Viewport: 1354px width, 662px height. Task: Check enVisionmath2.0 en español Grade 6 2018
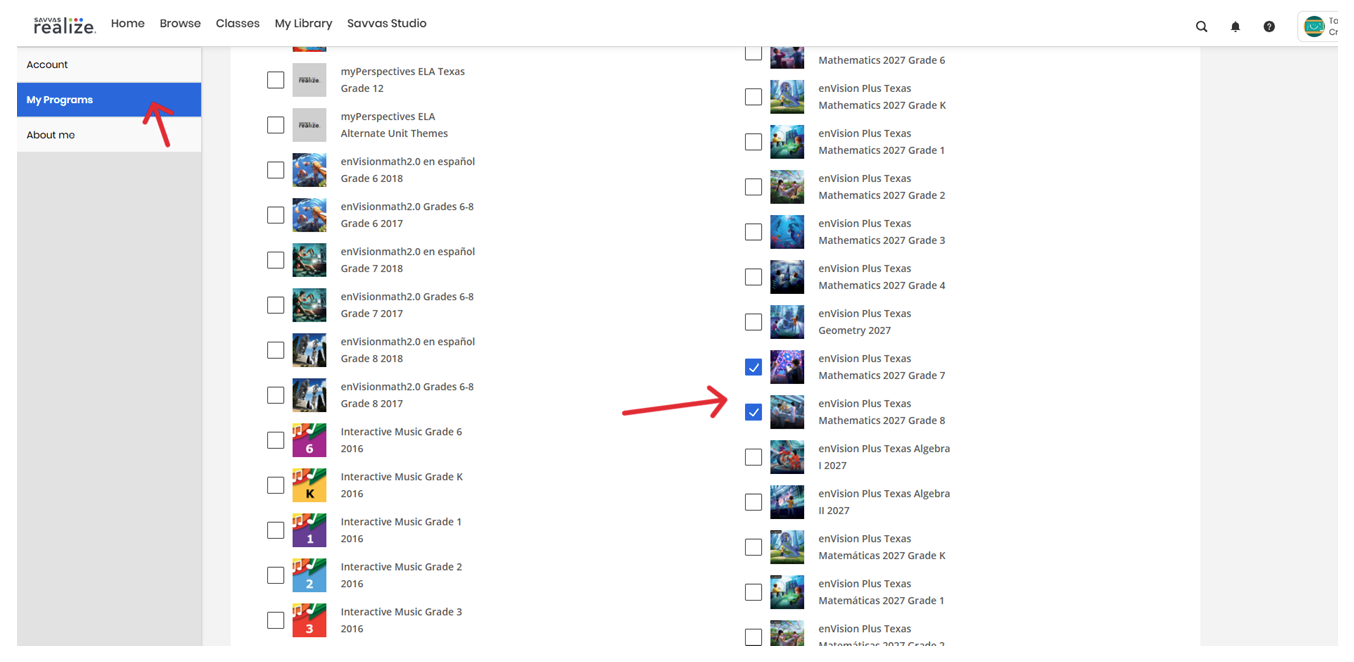coord(276,170)
